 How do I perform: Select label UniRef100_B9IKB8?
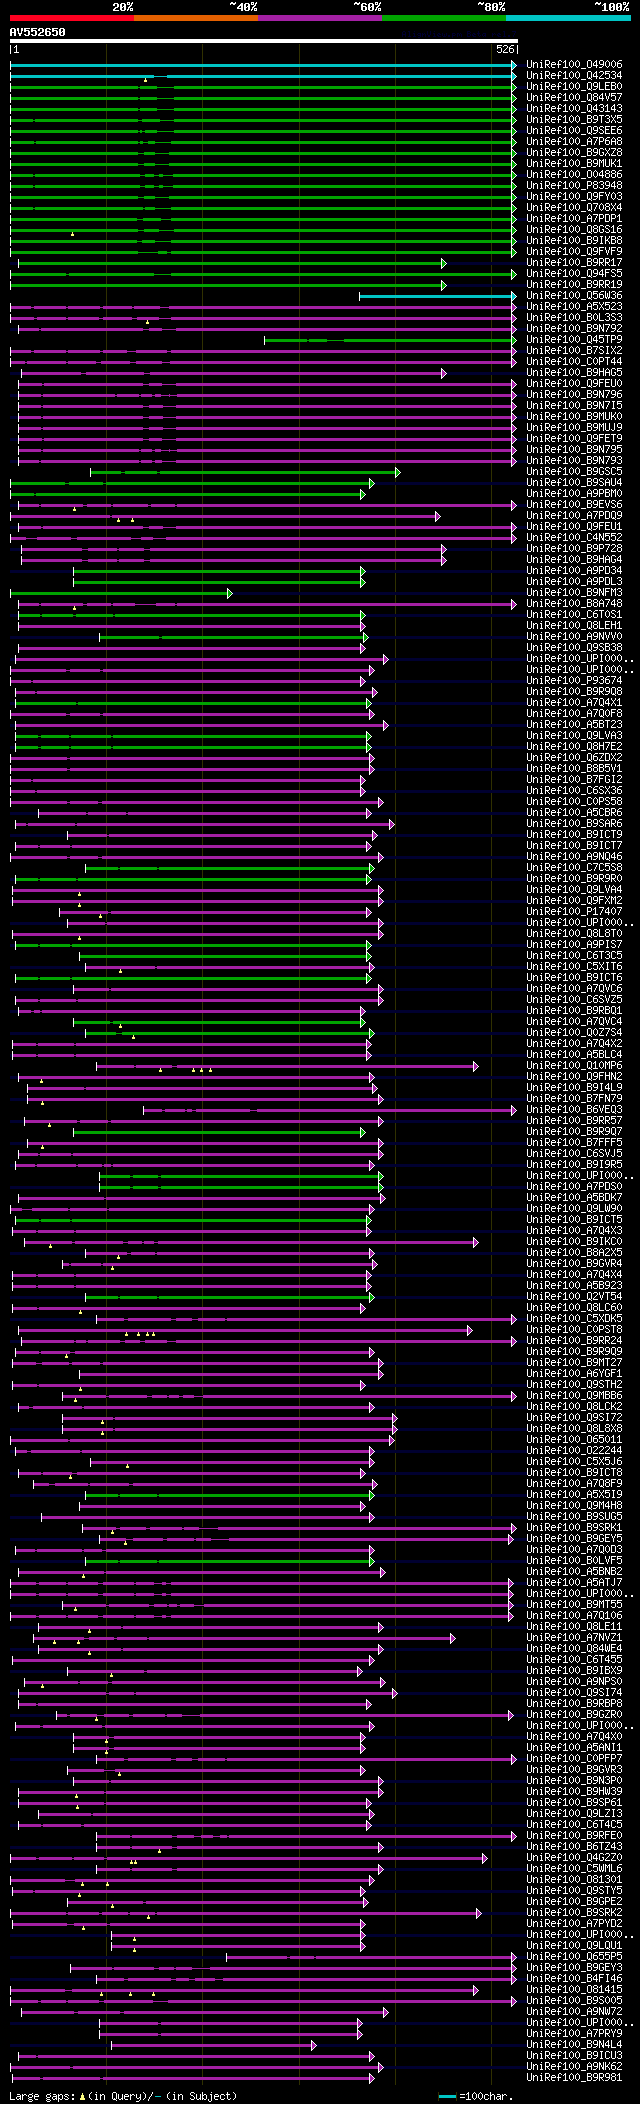(x=574, y=241)
